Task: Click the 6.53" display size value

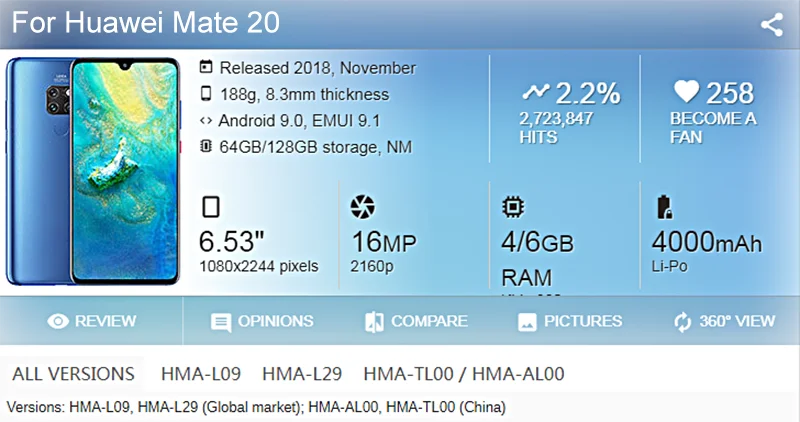Action: [232, 241]
